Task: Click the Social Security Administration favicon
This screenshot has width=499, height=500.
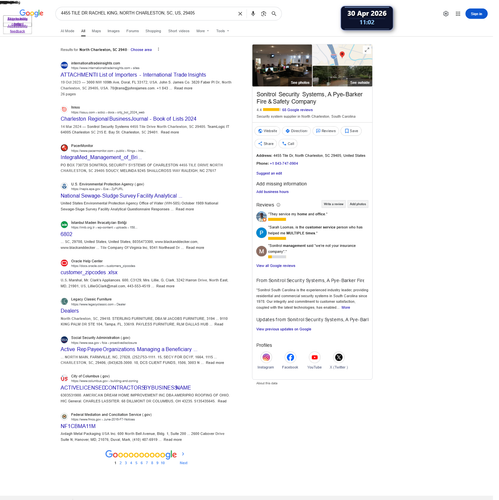Action: 64,340
